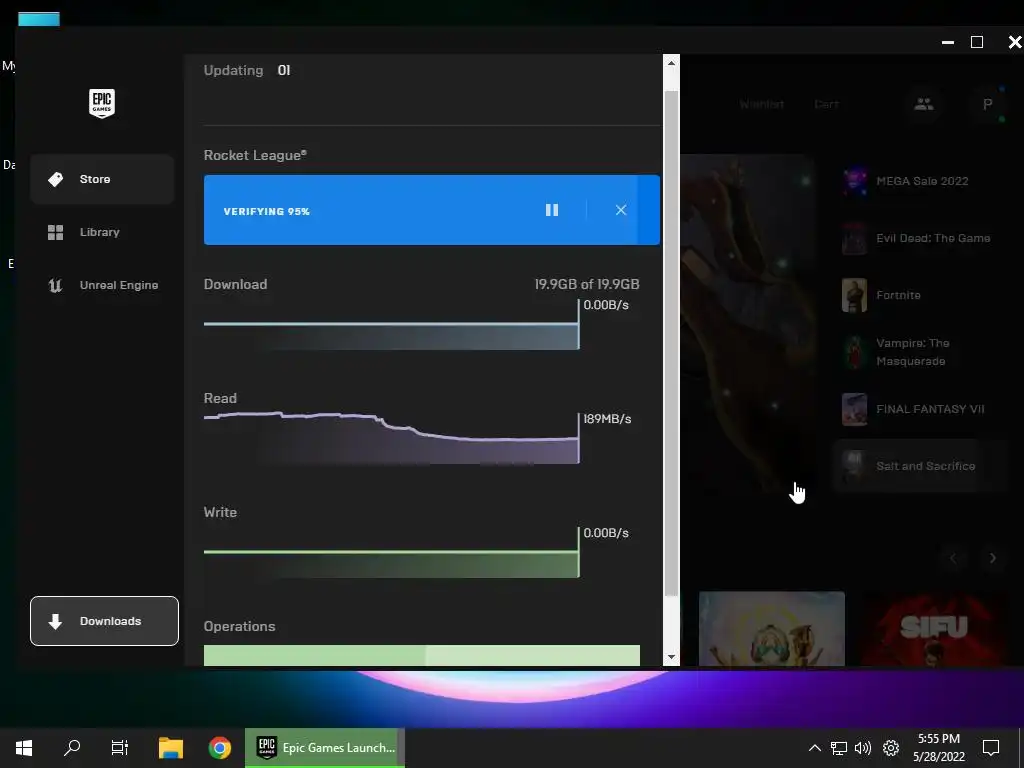Open the notification center icon
Image resolution: width=1024 pixels, height=768 pixels.
tap(991, 748)
